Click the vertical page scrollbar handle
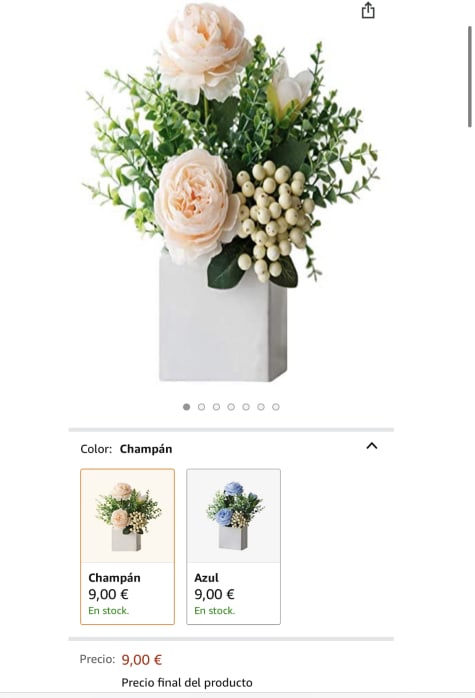The width and height of the screenshot is (475, 698). click(469, 77)
